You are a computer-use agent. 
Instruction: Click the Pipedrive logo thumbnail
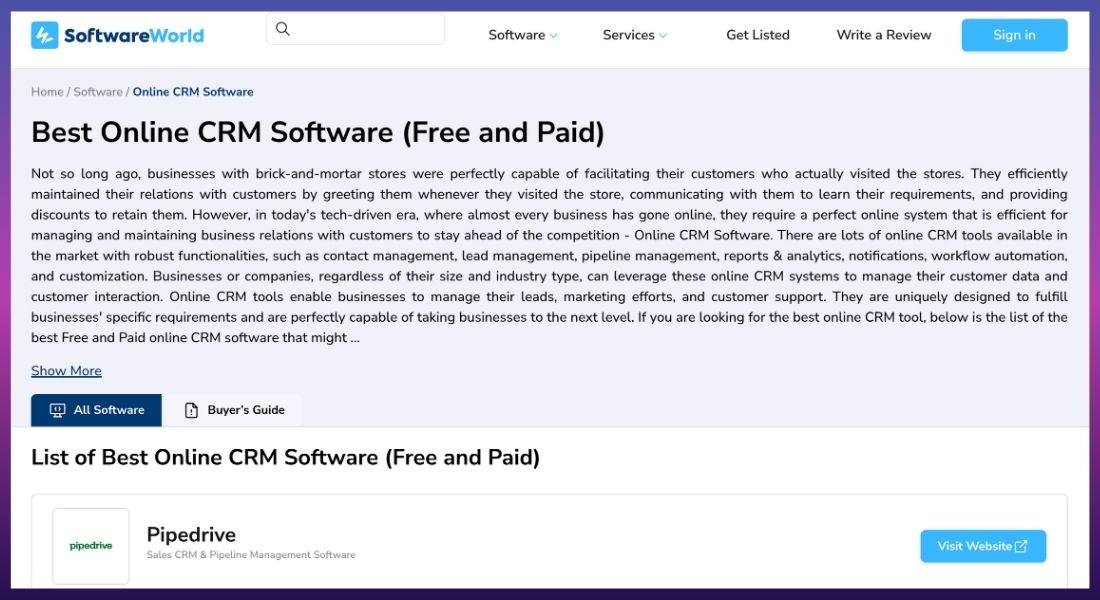[x=90, y=546]
